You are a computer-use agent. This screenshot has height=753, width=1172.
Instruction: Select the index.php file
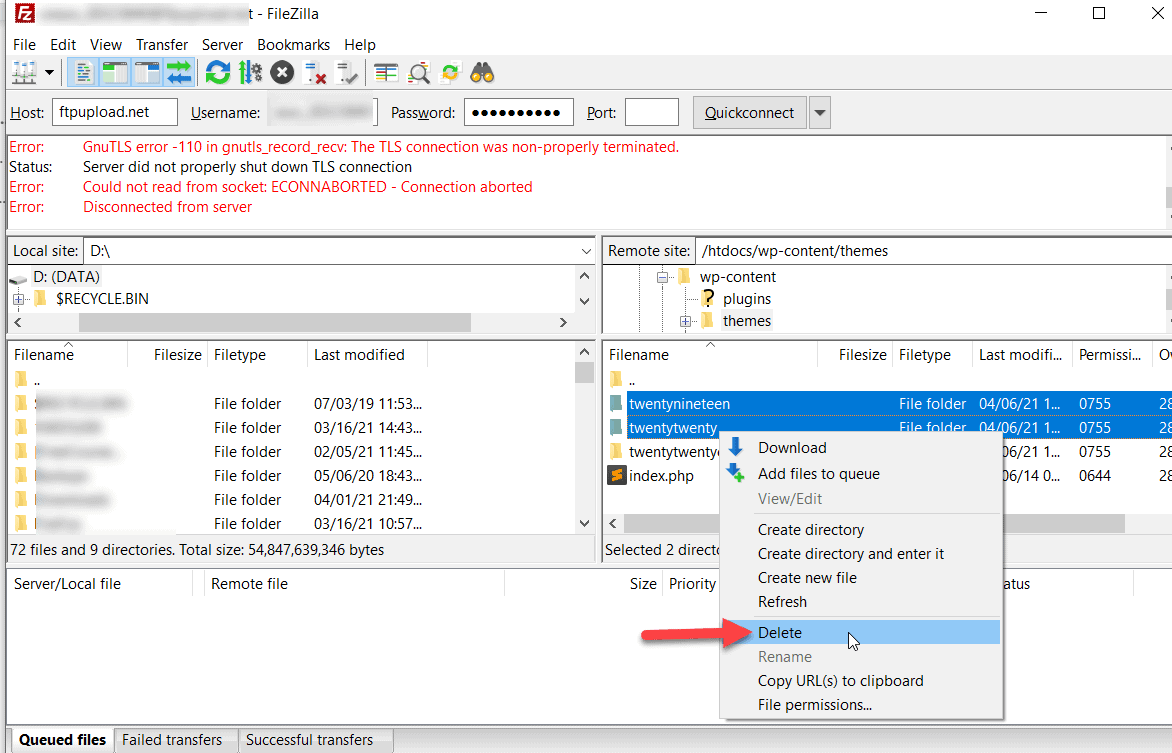pyautogui.click(x=661, y=476)
